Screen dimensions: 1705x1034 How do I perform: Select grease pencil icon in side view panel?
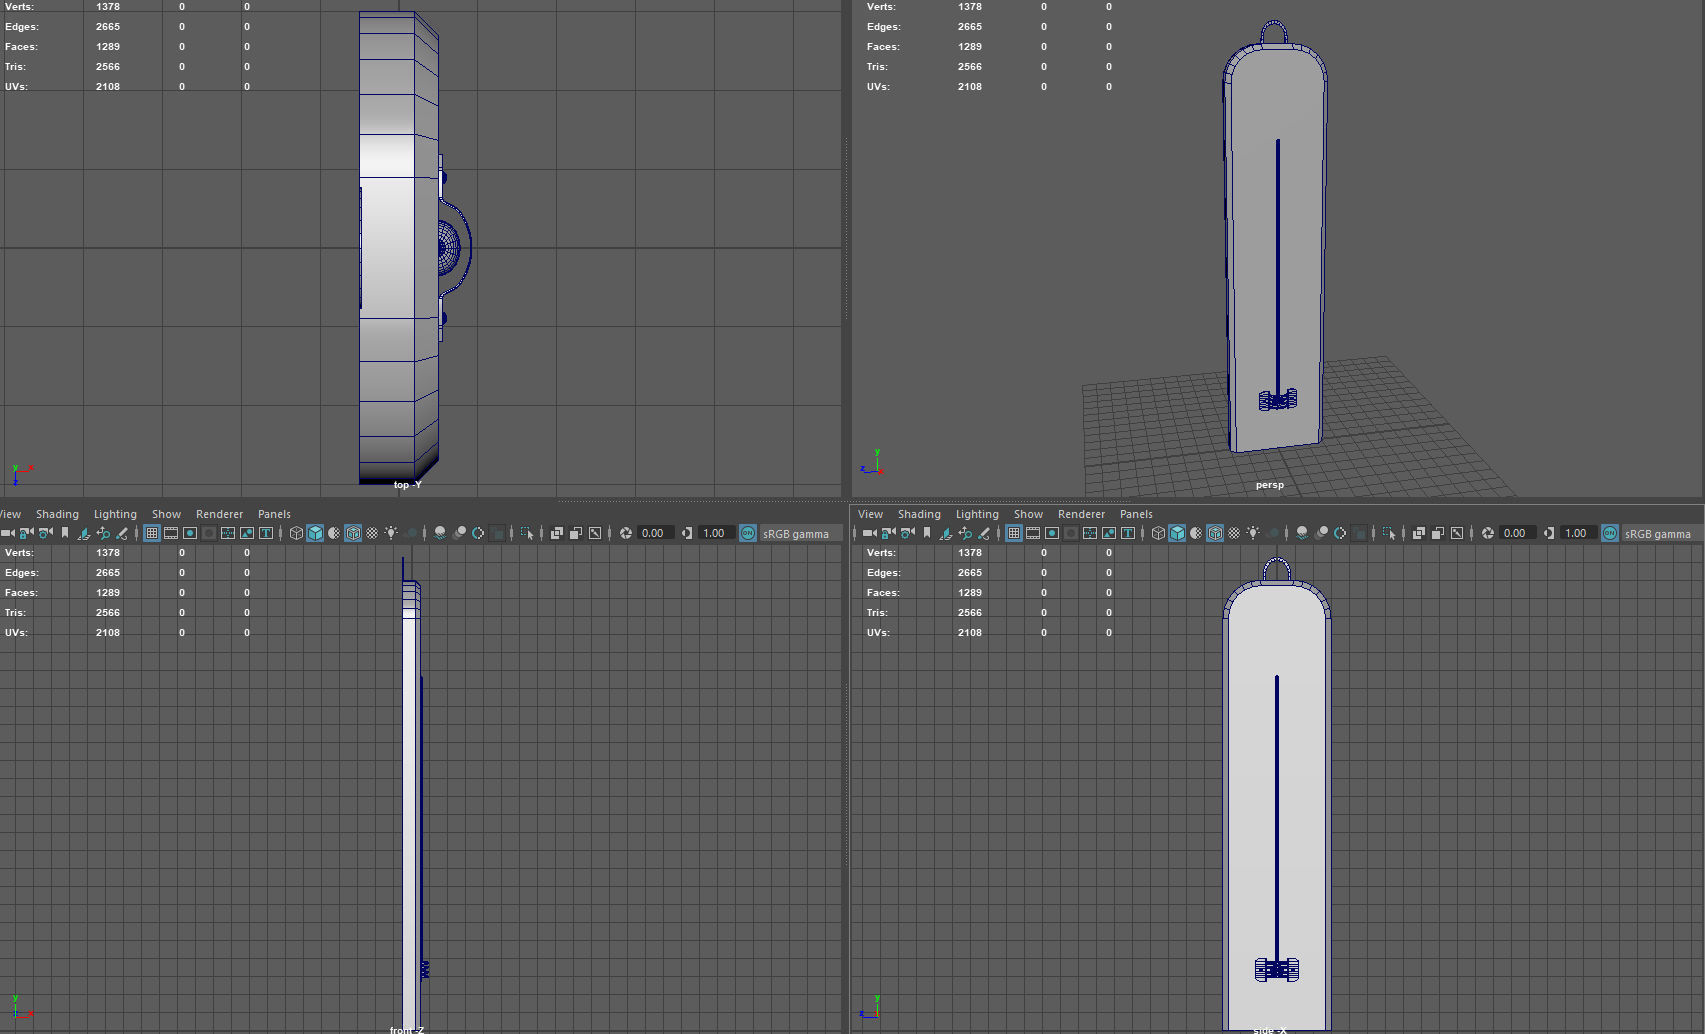tap(984, 533)
